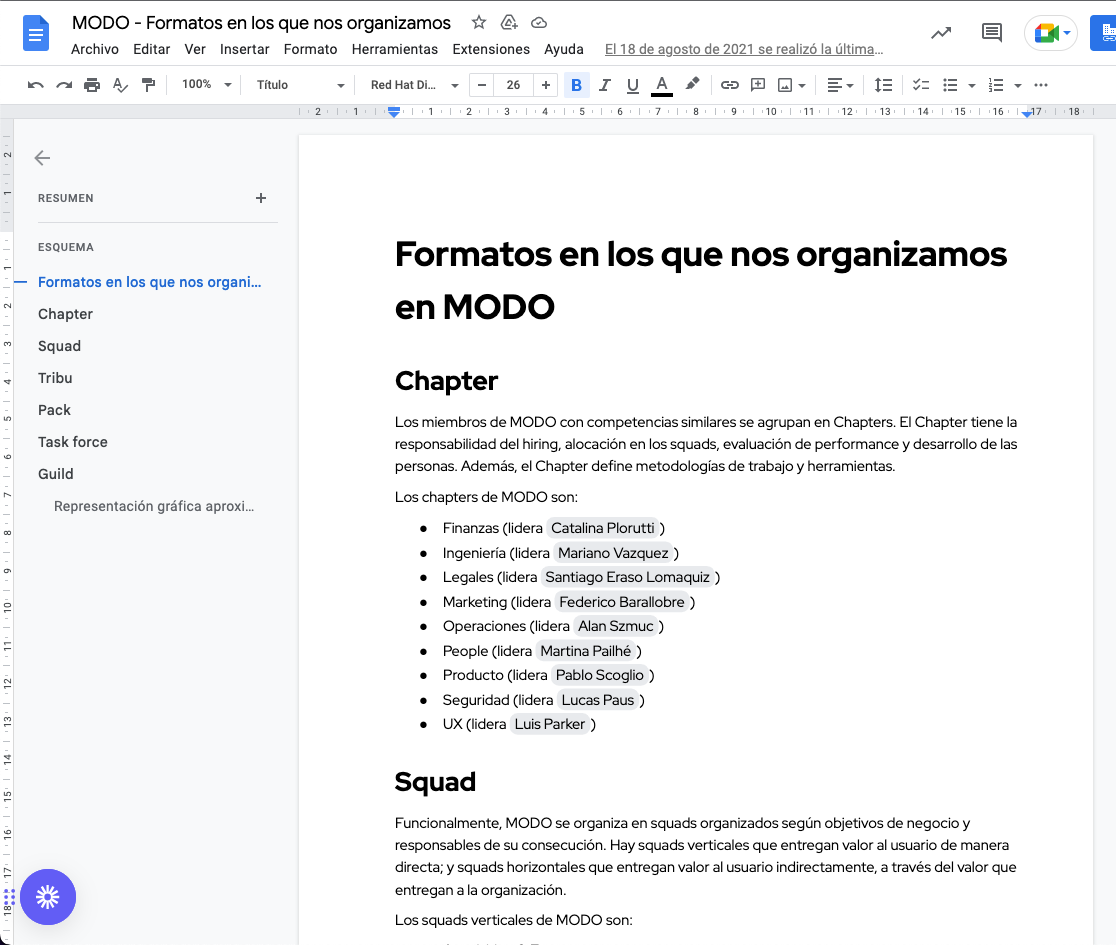Add a summary with plus icon
The height and width of the screenshot is (945, 1116).
(260, 198)
